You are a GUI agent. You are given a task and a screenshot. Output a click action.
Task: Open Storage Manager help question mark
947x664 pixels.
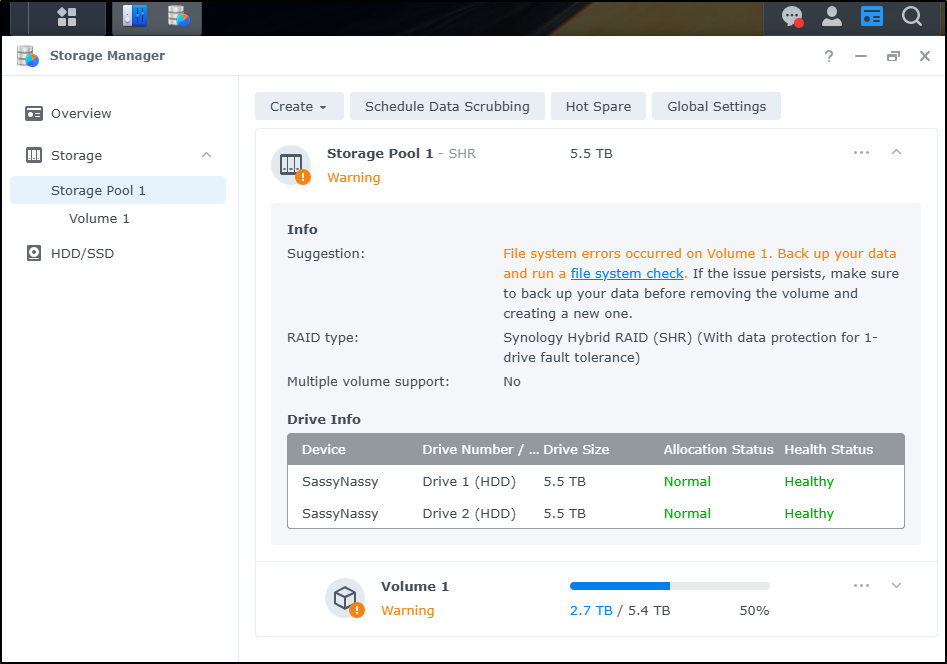point(829,56)
